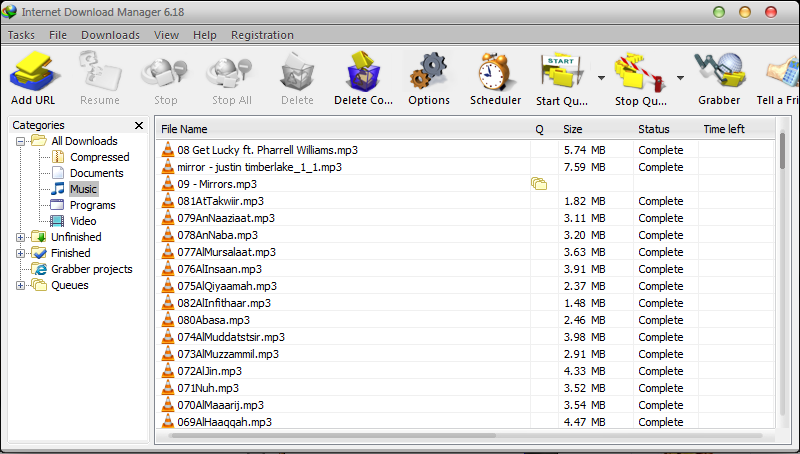Select file 077AlMursalaat.mp3
Image resolution: width=800 pixels, height=454 pixels.
(227, 252)
